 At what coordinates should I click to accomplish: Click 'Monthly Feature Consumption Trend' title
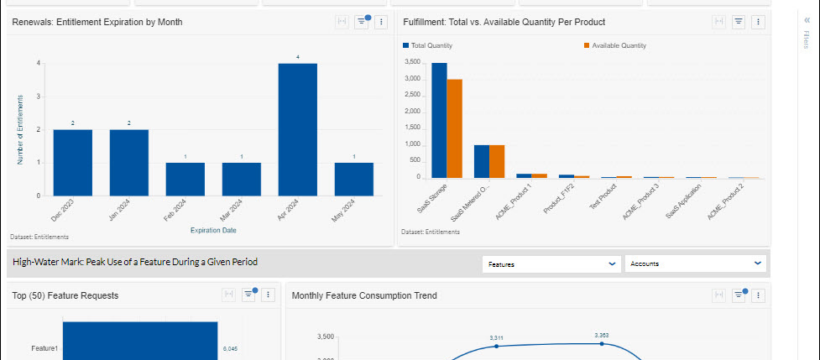coord(365,296)
